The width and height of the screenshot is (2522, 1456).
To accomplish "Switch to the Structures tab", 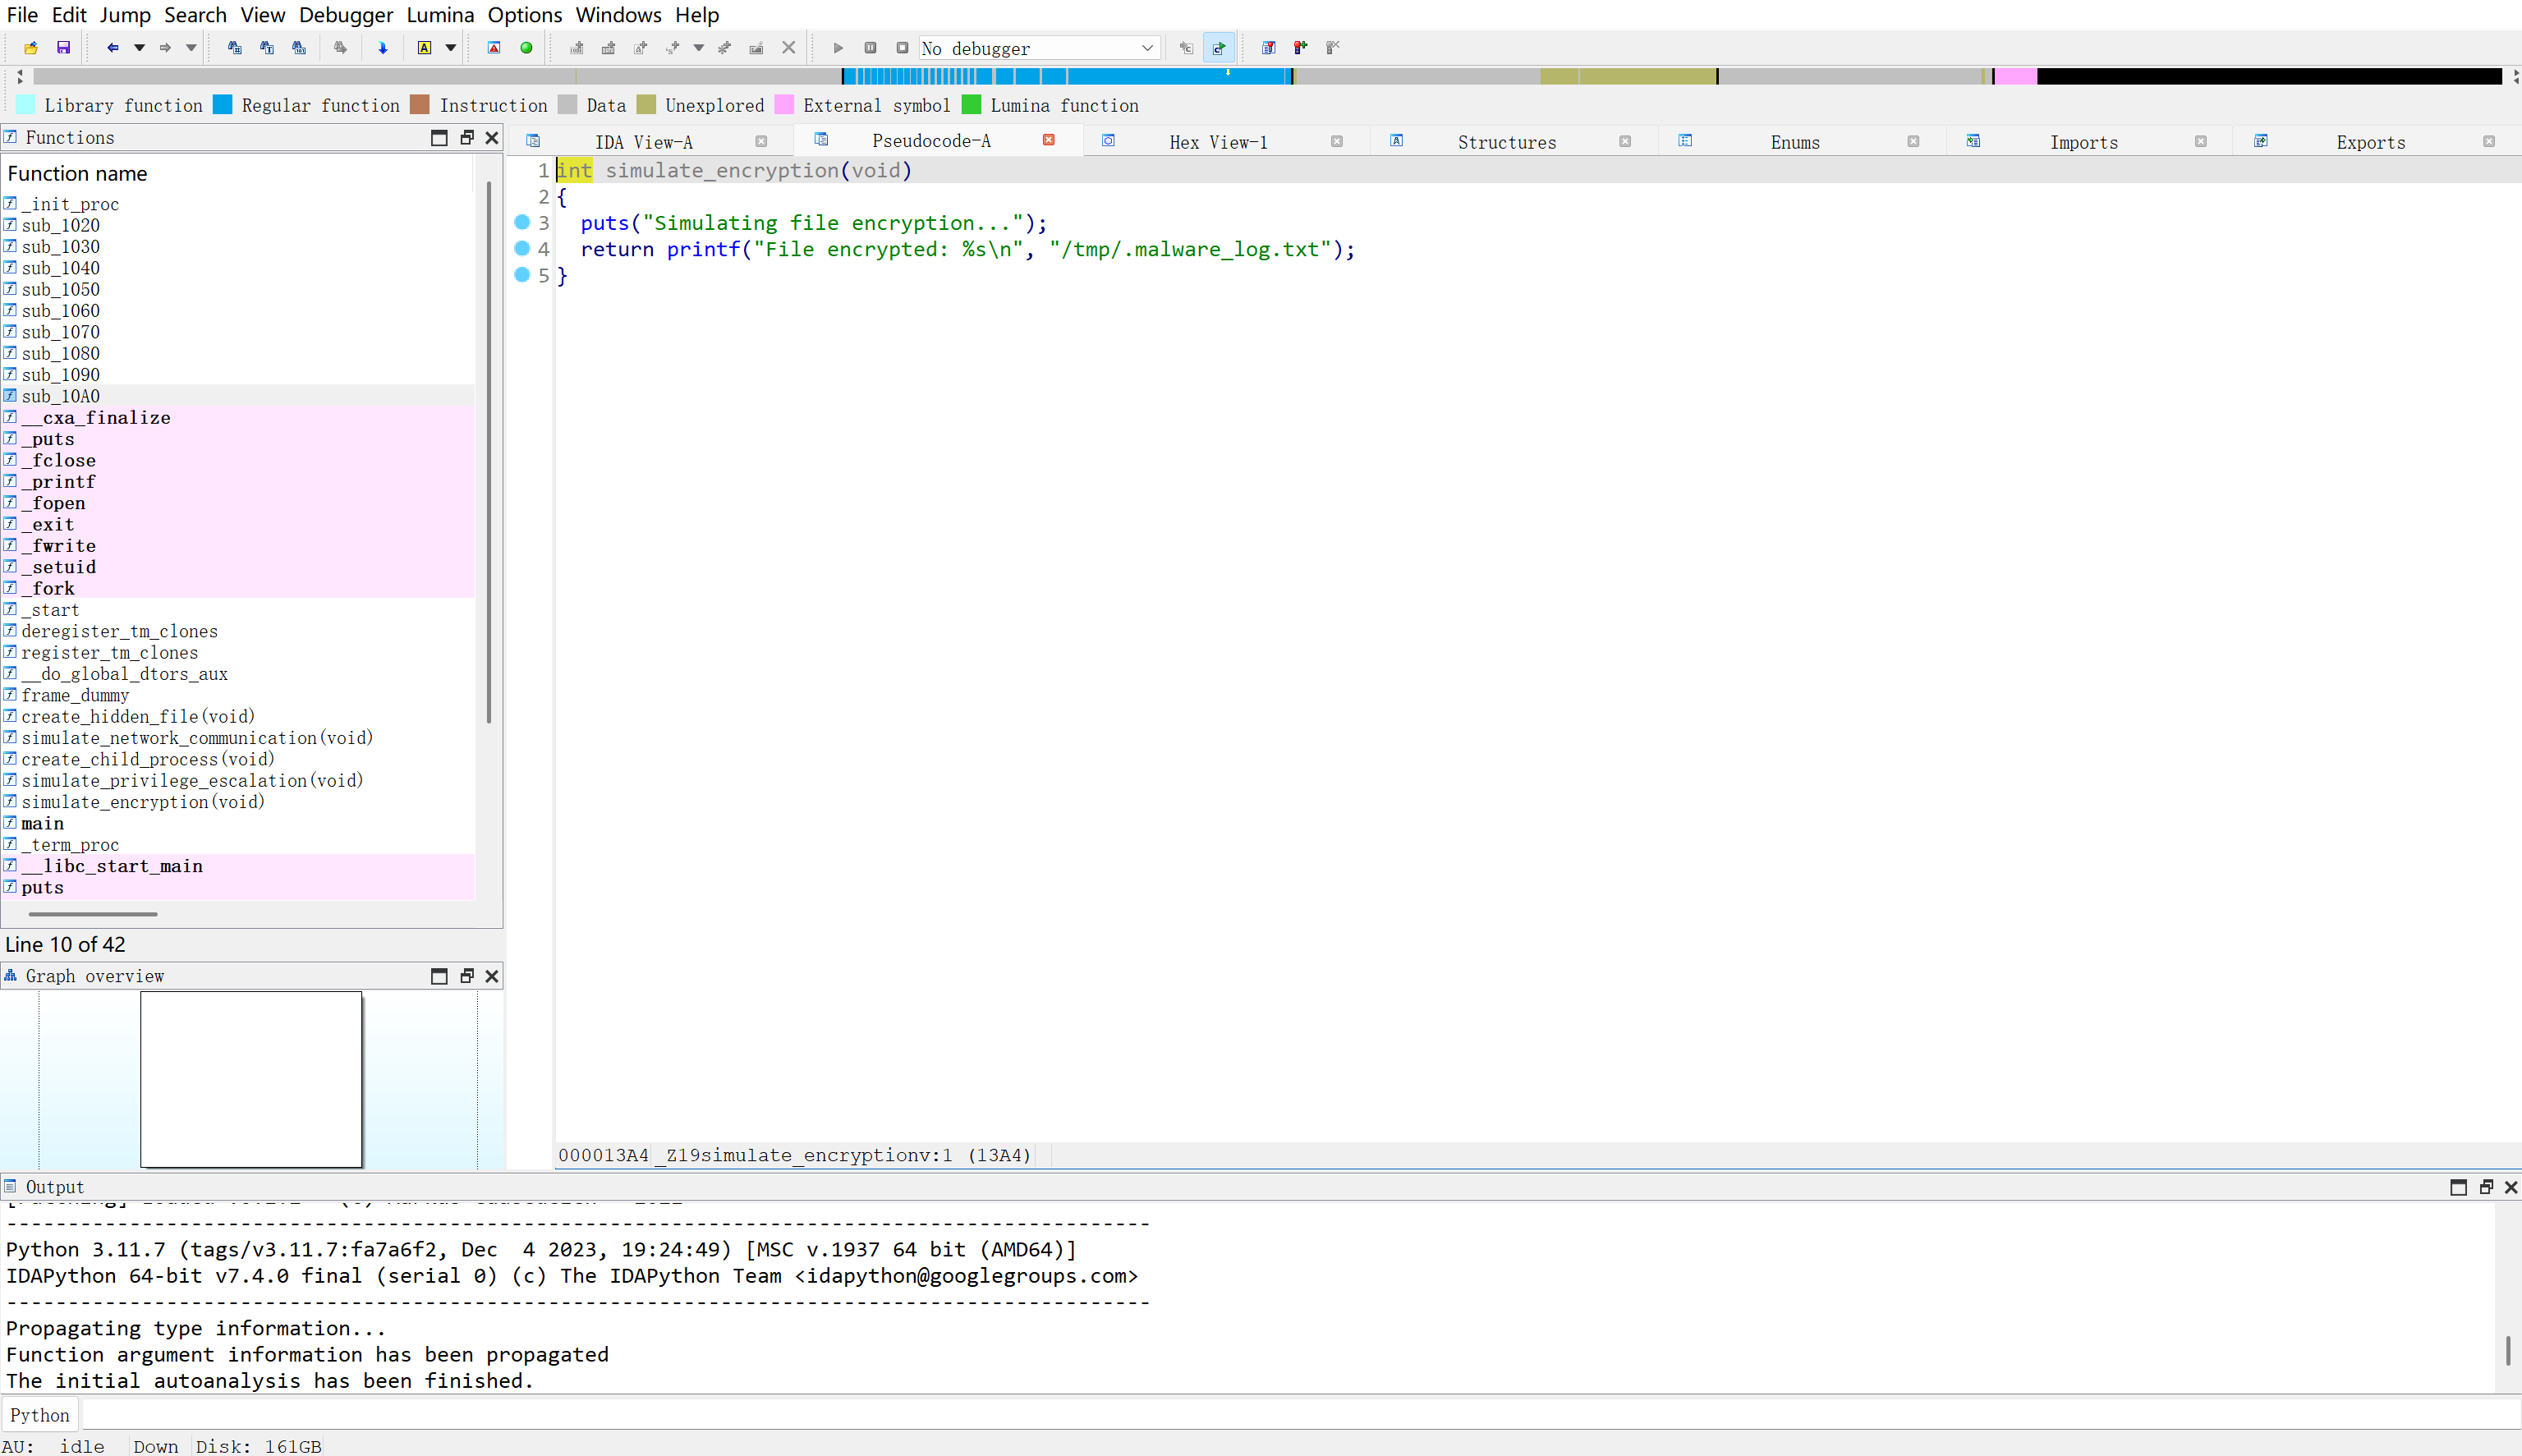I will pos(1507,142).
